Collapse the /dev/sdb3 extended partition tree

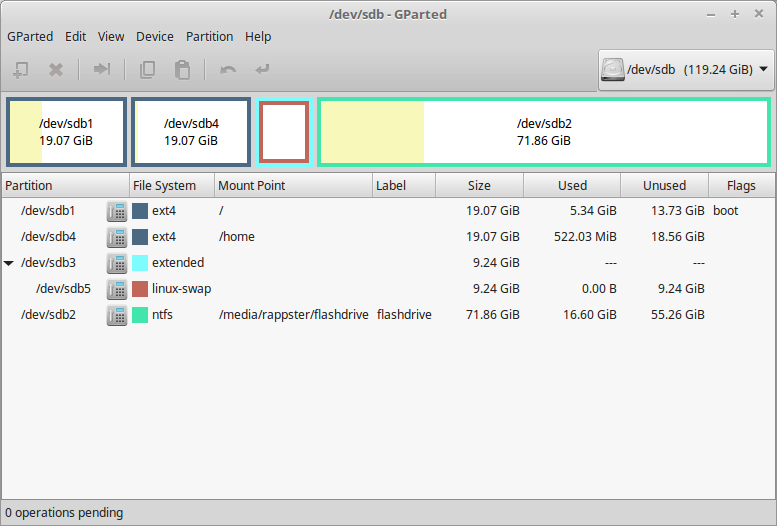point(9,263)
